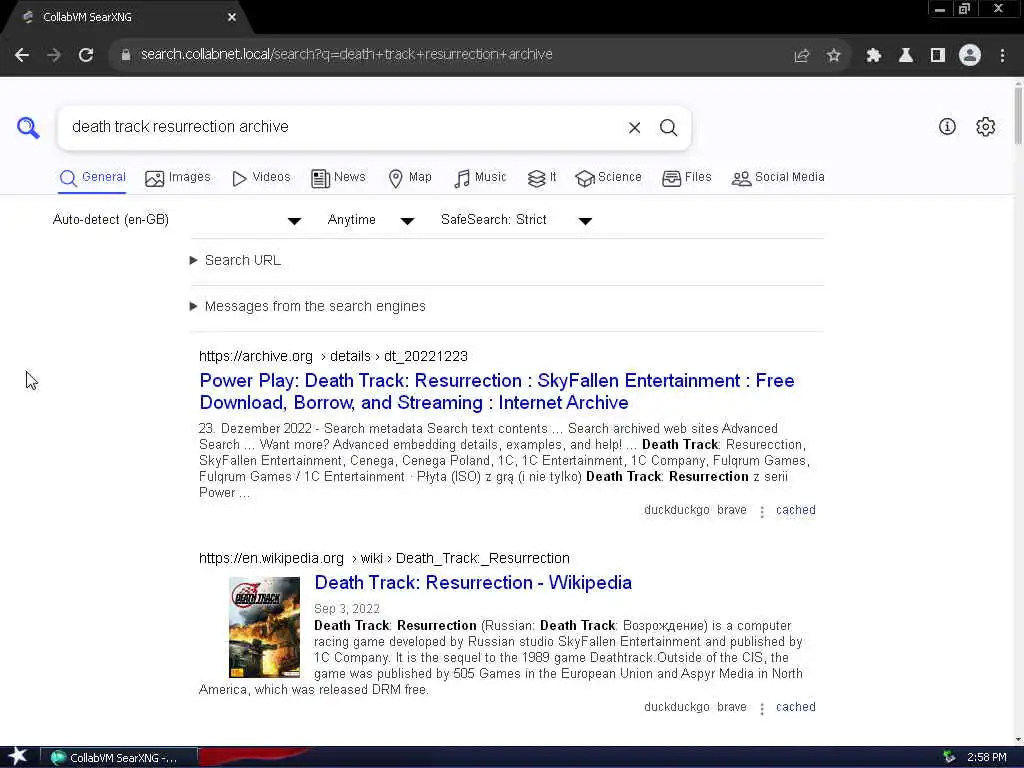This screenshot has width=1024, height=768.
Task: Click the SearXNG magnifier logo
Action: pos(28,127)
